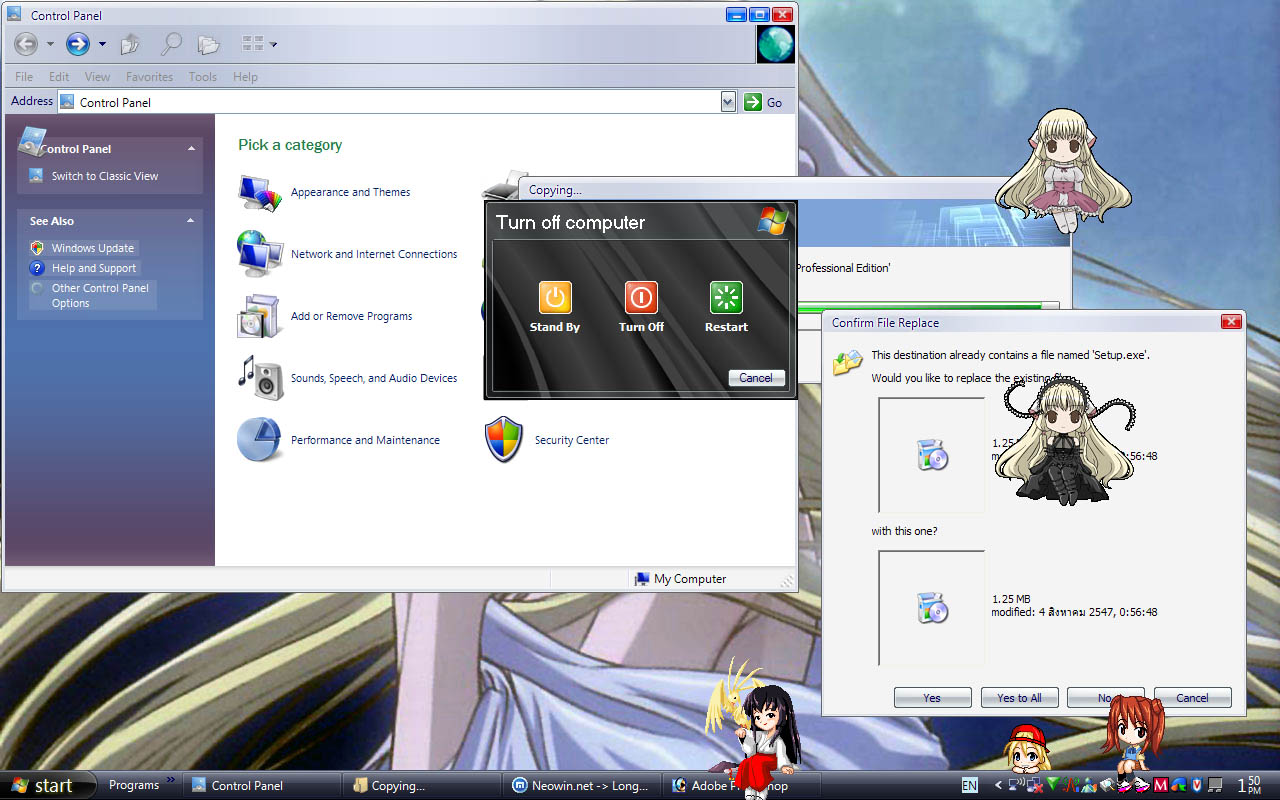
Task: Click the green Restart icon
Action: (x=726, y=297)
